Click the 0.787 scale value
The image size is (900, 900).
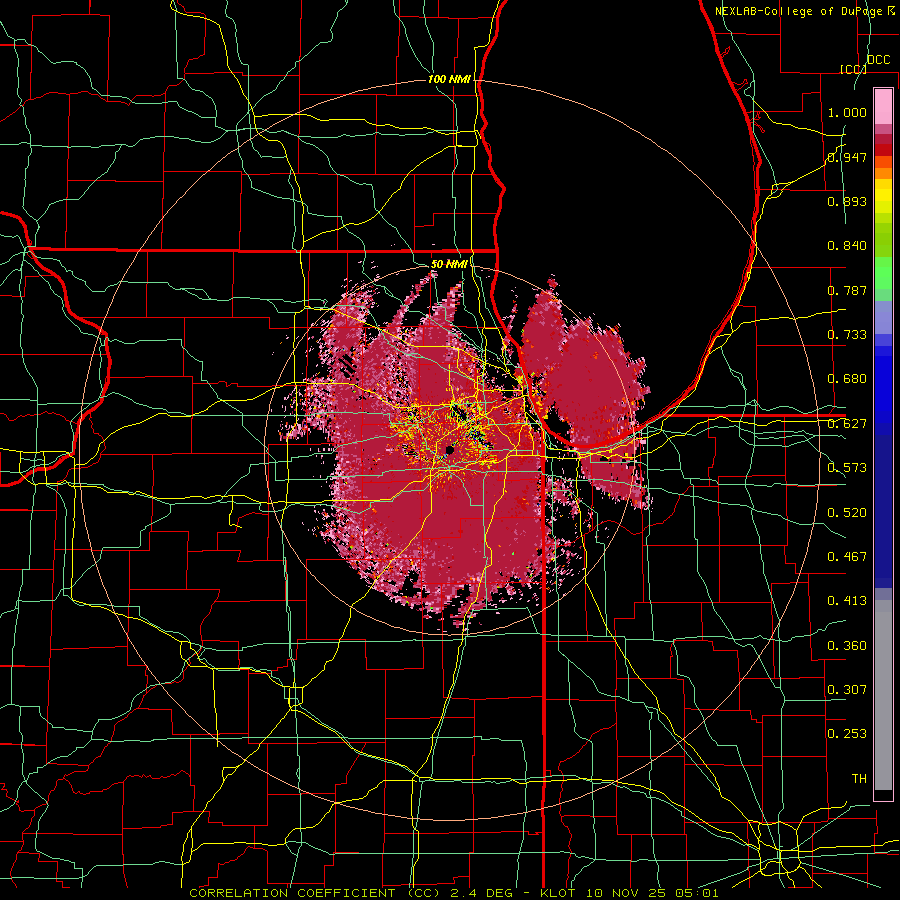point(847,290)
